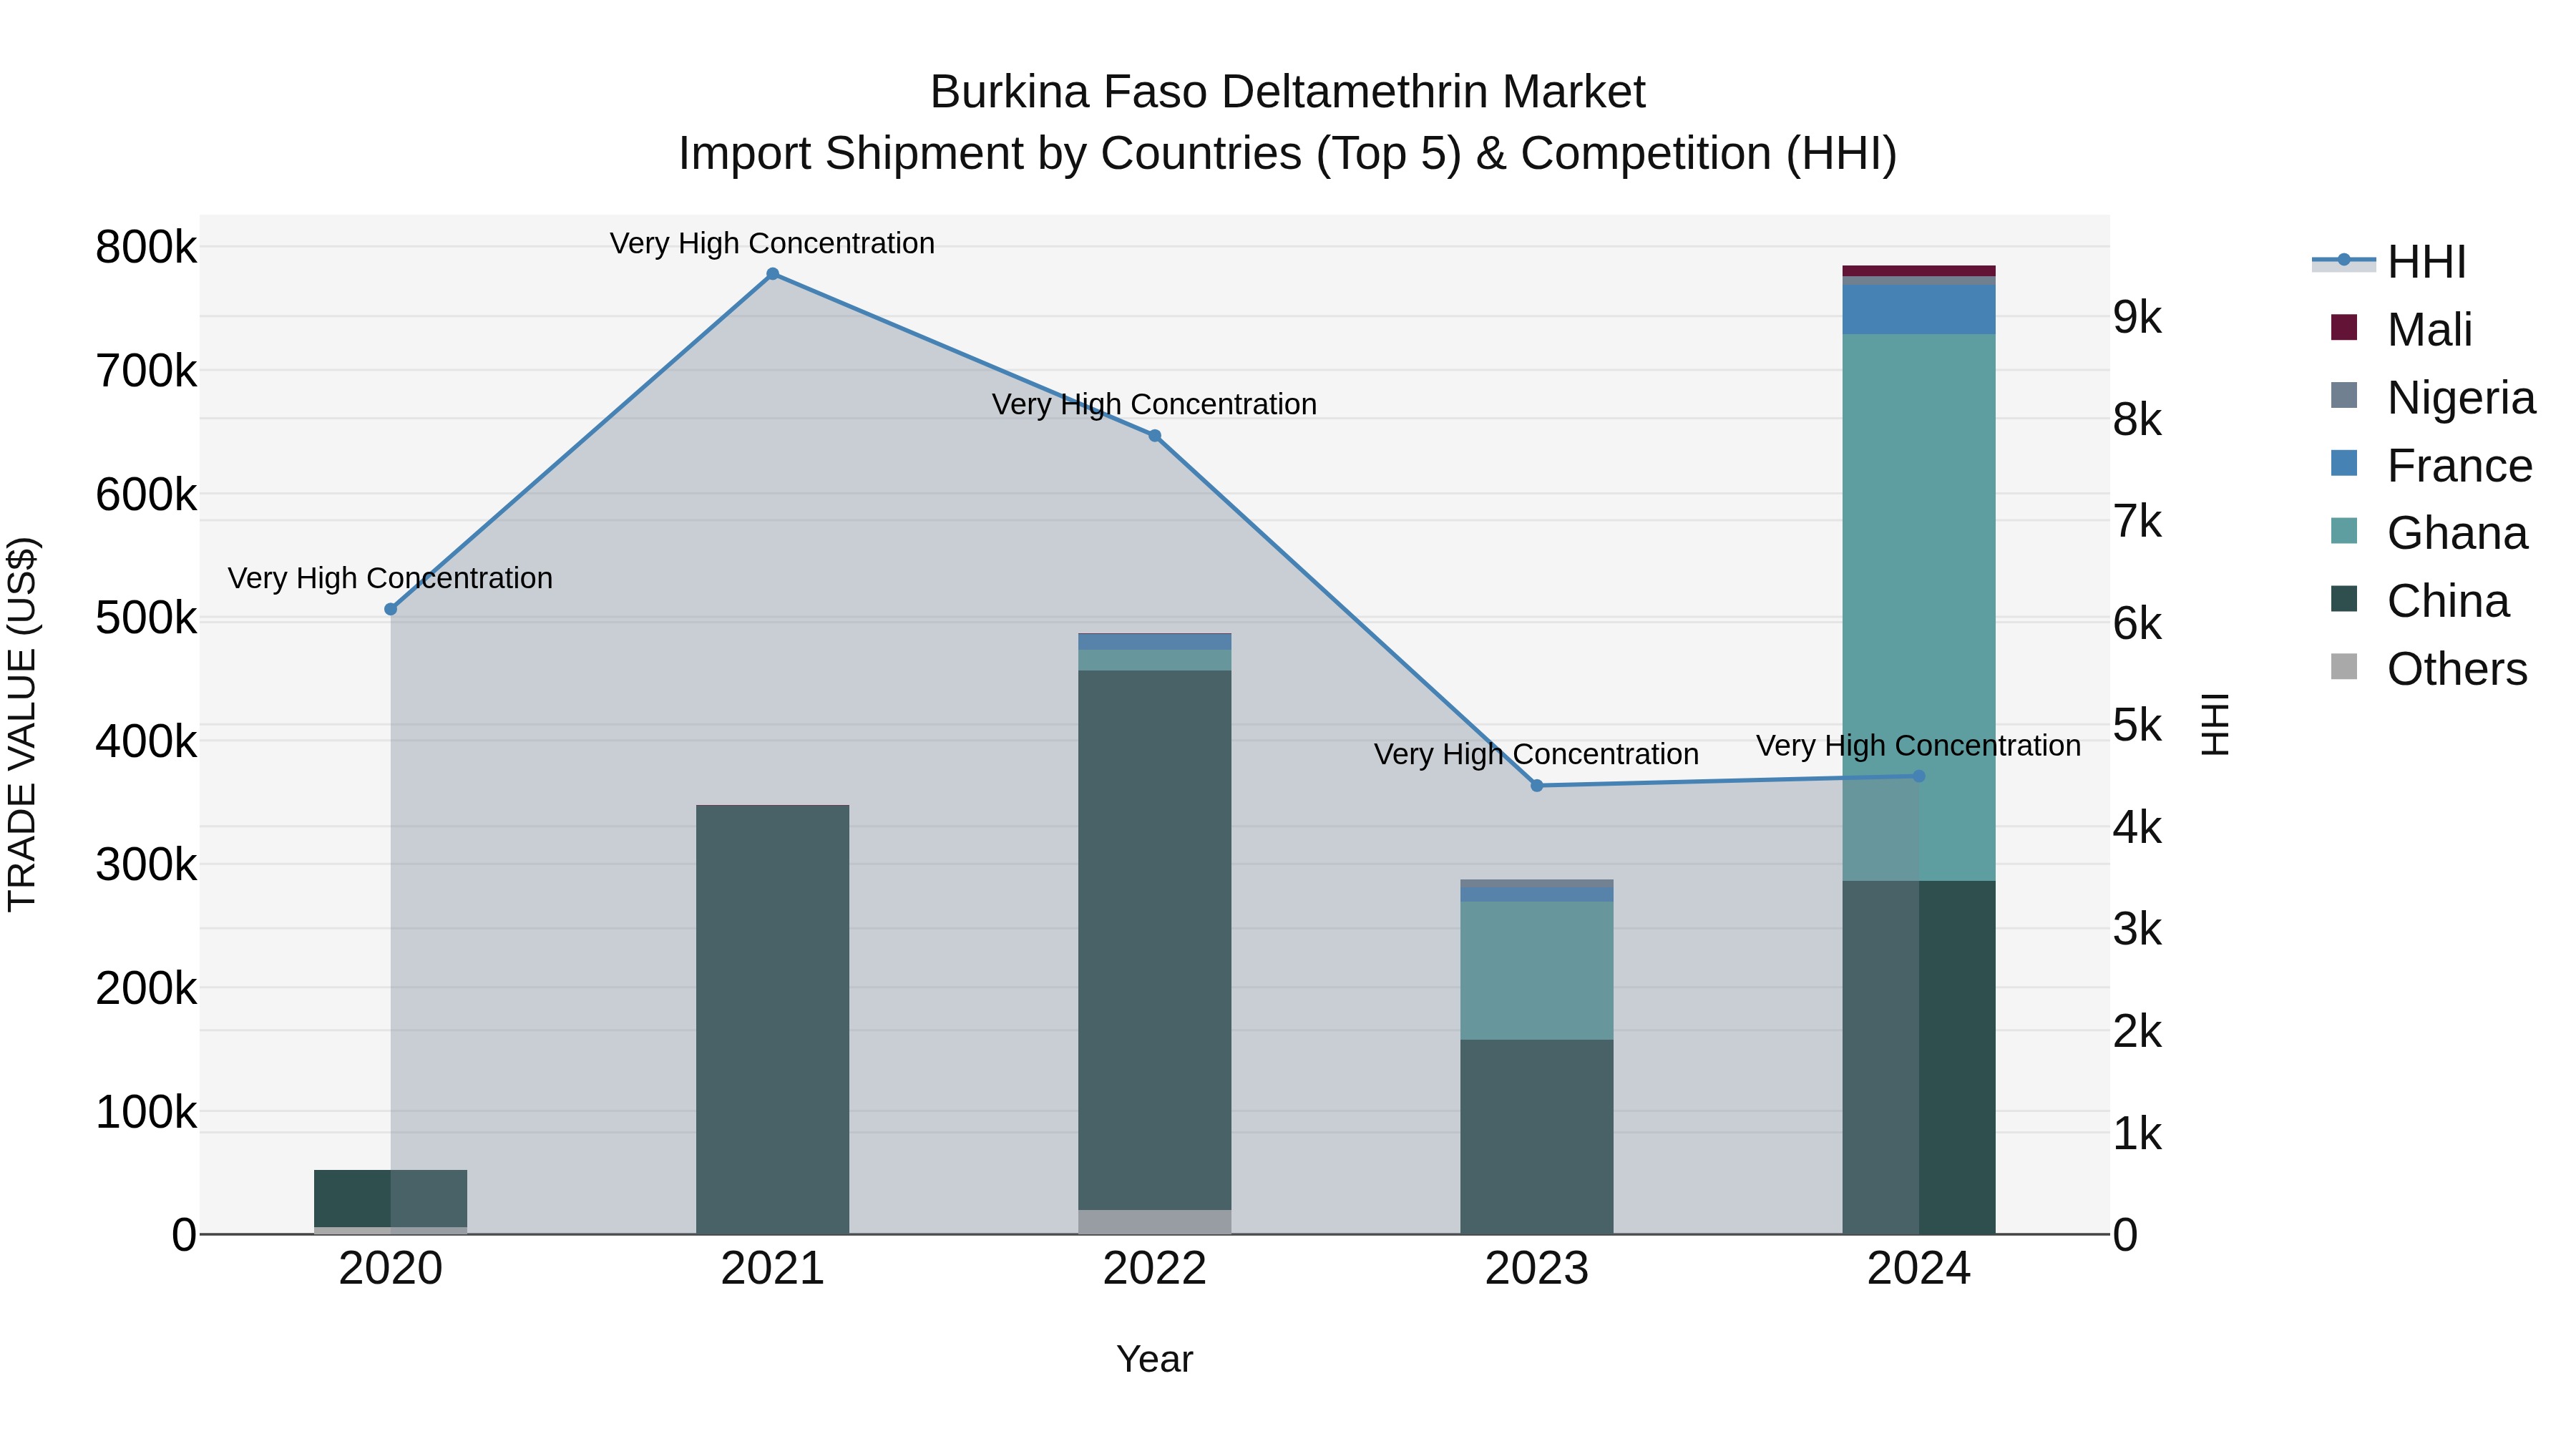Image resolution: width=2576 pixels, height=1449 pixels.
Task: Click the 9k right axis tick
Action: point(2137,318)
